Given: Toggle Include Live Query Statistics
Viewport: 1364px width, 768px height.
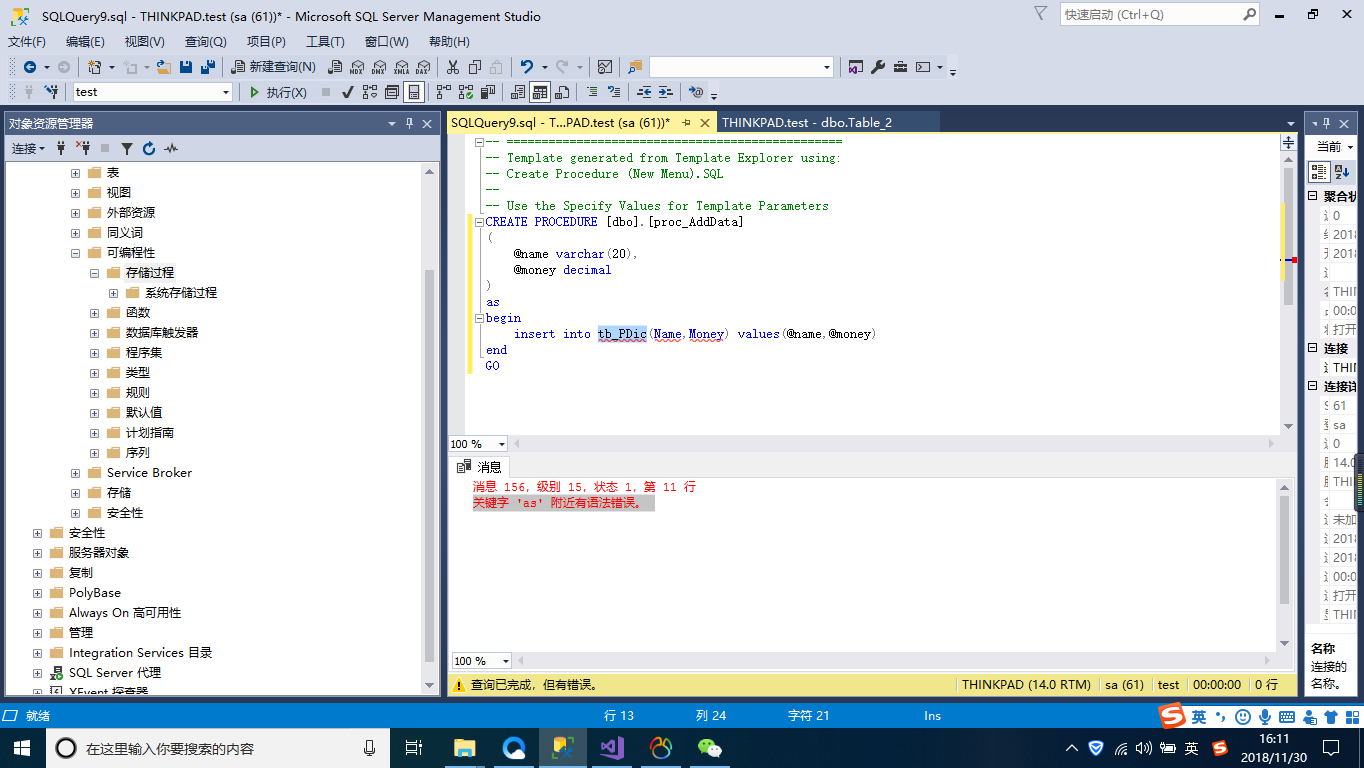Looking at the screenshot, I should click(466, 92).
